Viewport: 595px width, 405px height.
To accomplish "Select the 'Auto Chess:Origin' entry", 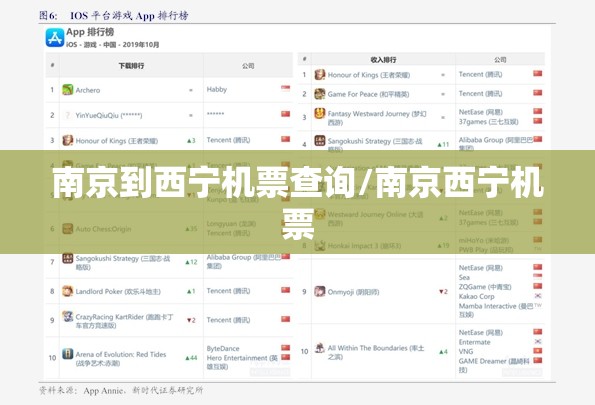I will click(103, 229).
